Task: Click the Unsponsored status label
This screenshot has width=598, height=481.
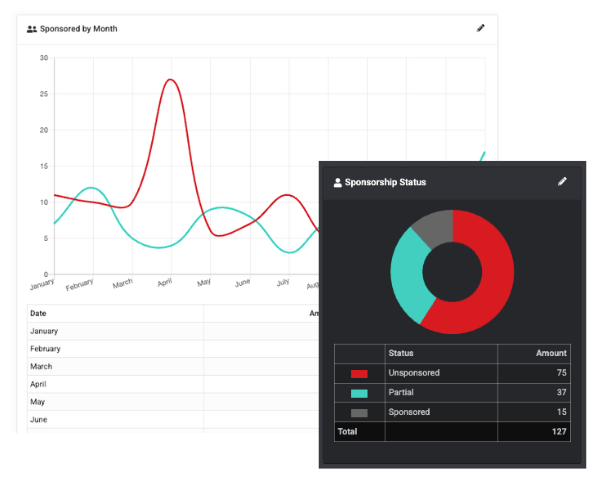Action: [414, 373]
